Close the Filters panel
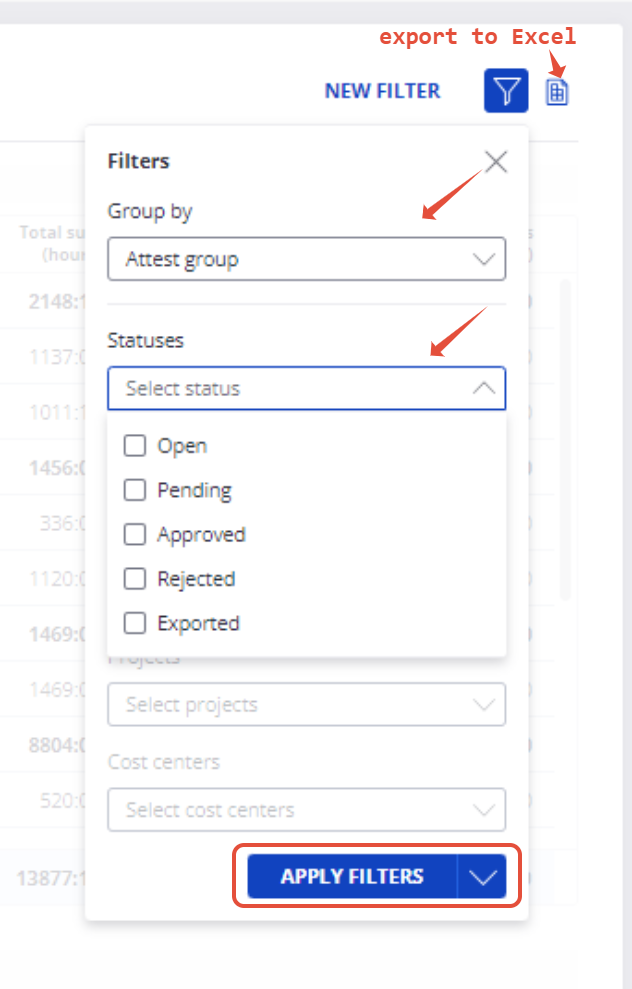 (x=496, y=162)
